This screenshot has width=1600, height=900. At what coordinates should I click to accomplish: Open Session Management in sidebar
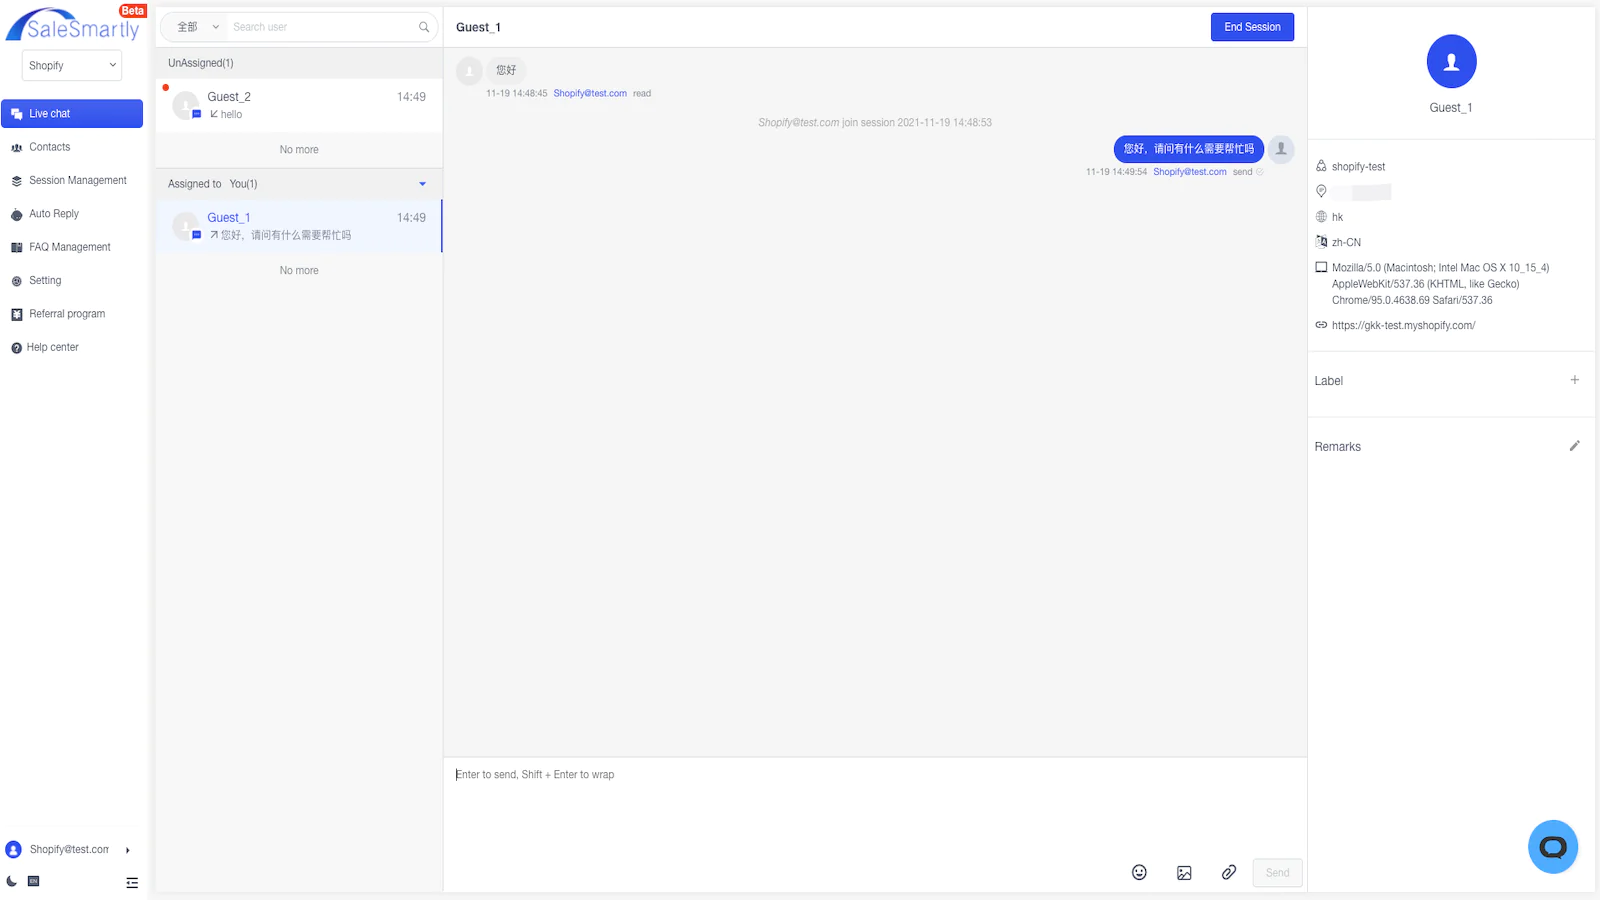[77, 181]
